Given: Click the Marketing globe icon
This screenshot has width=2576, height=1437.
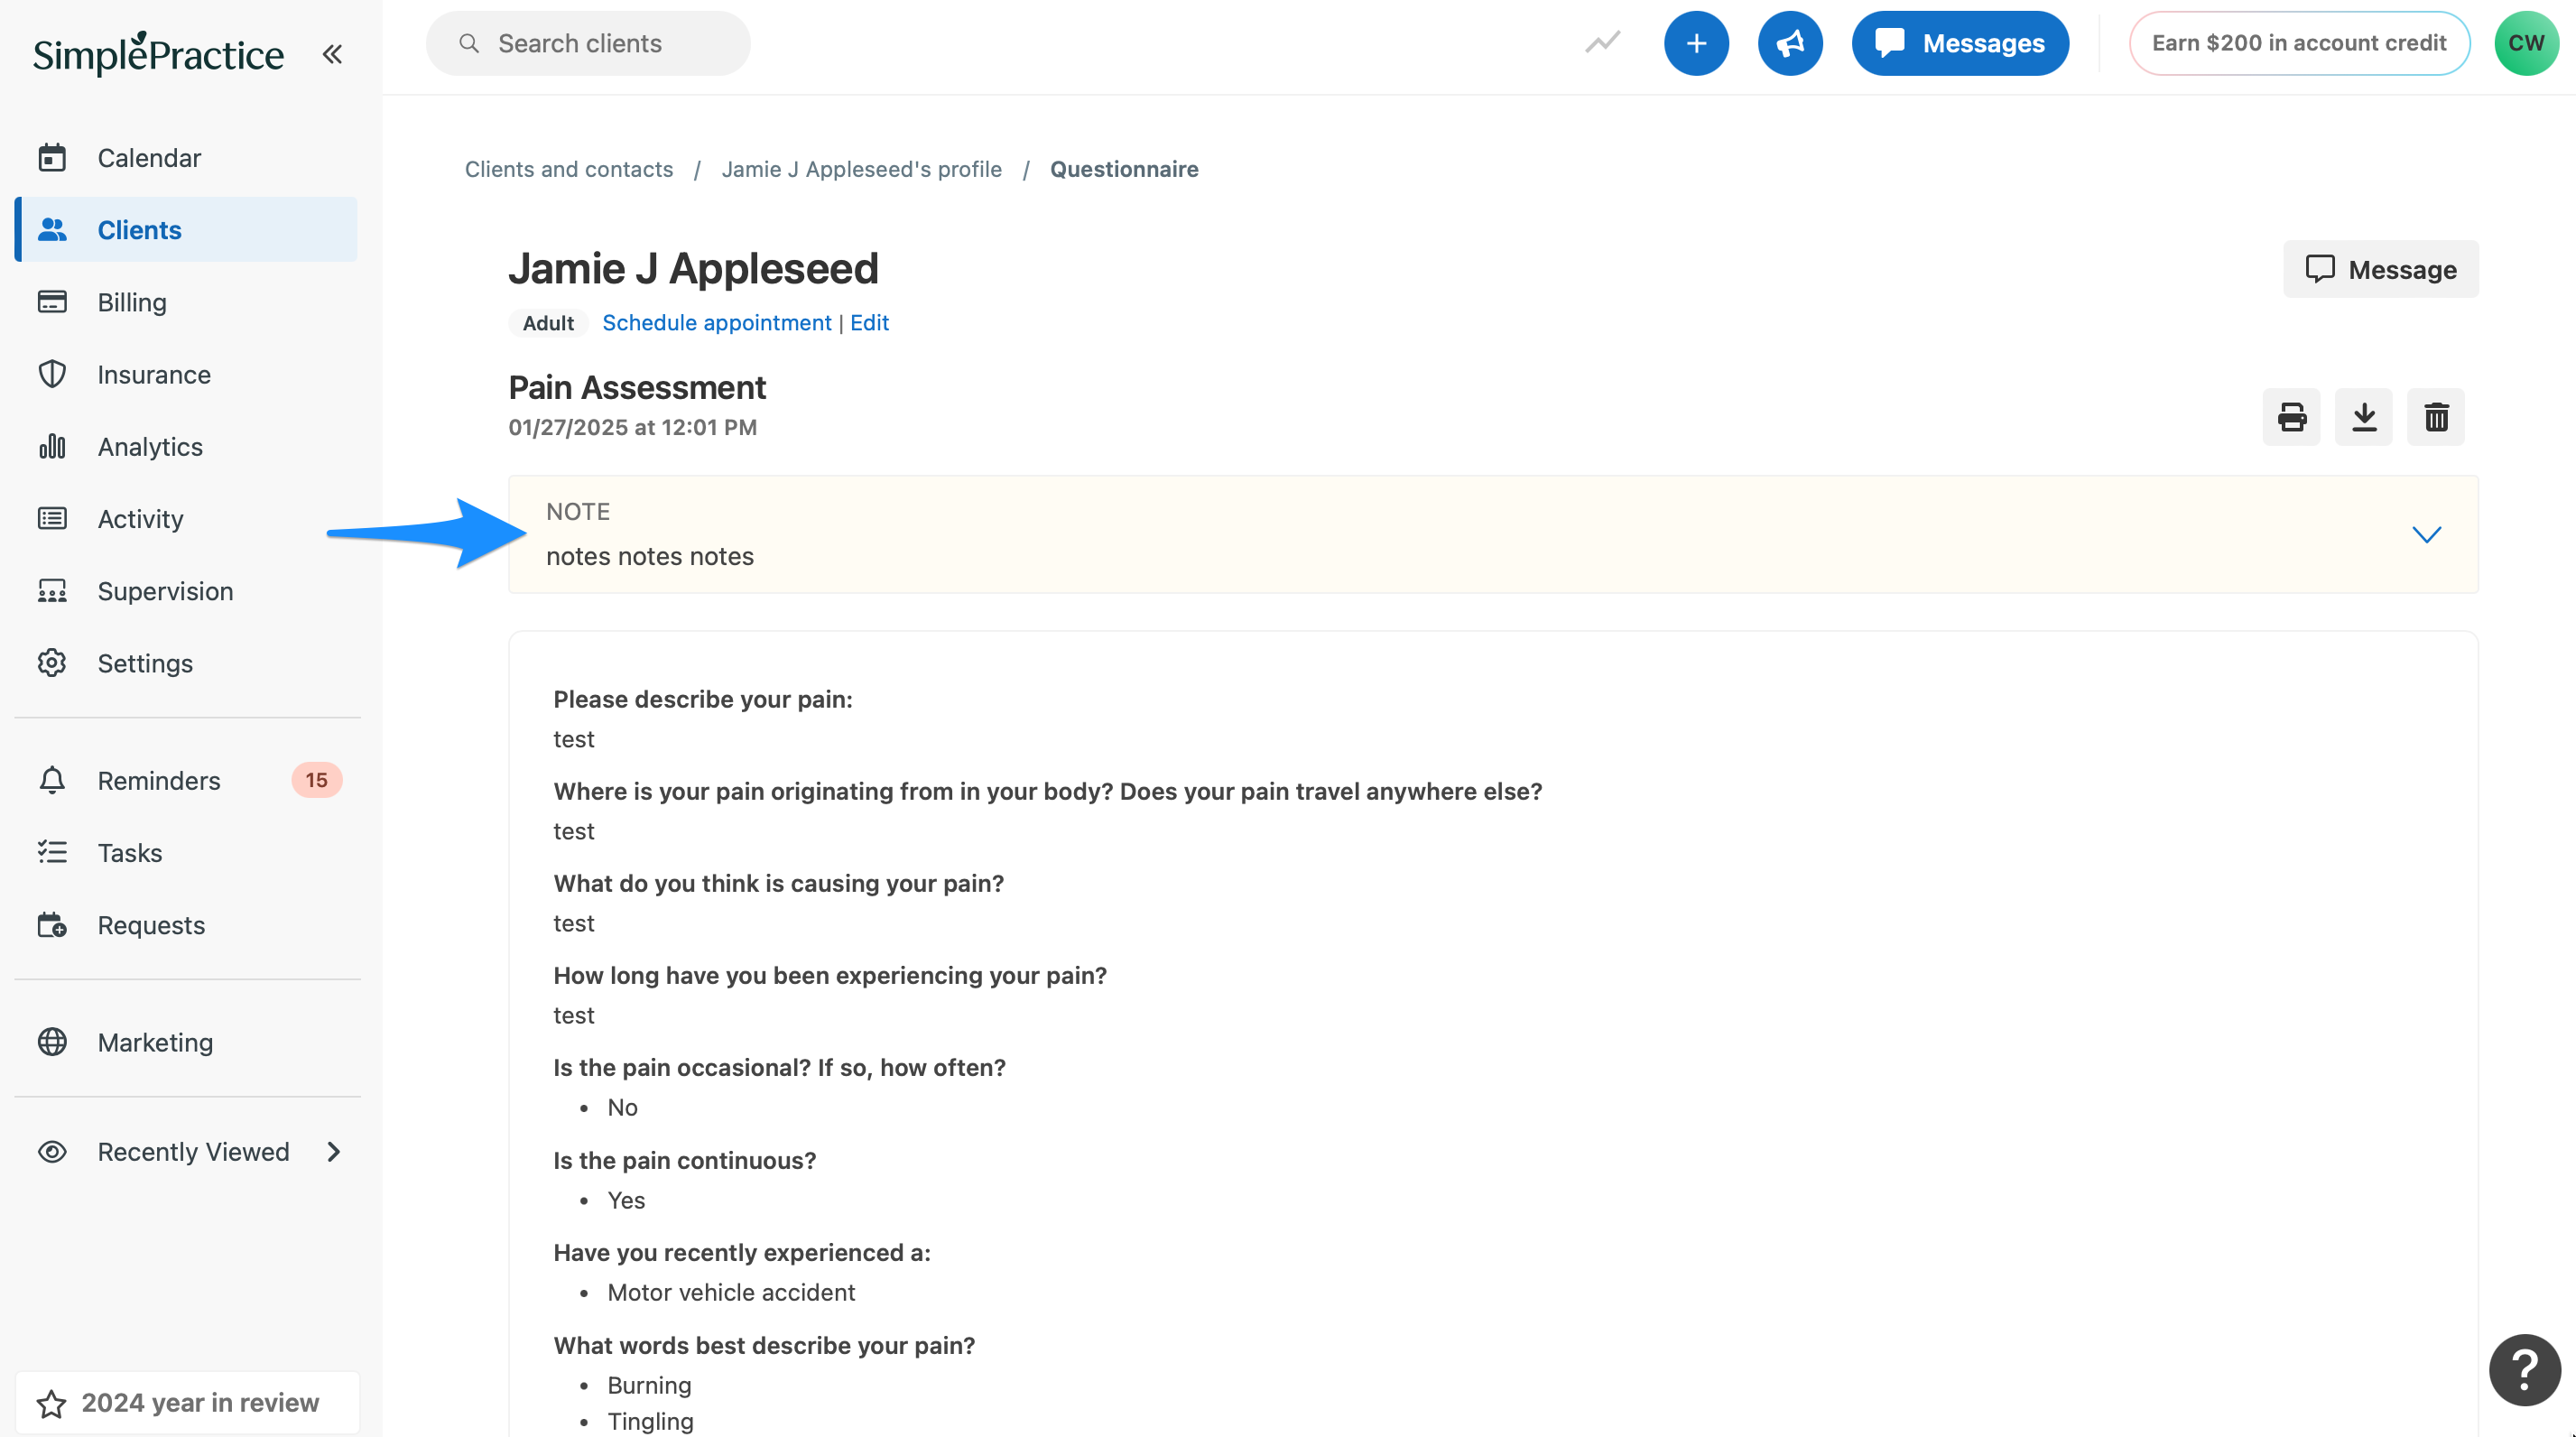Looking at the screenshot, I should [52, 1042].
